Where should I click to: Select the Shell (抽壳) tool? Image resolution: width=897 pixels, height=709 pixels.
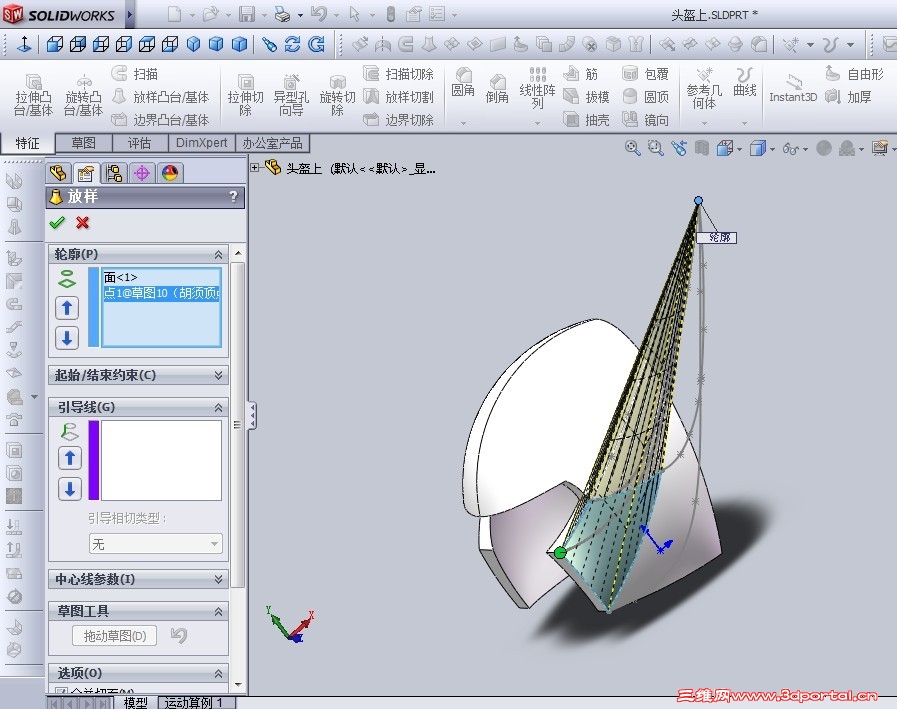pos(586,120)
